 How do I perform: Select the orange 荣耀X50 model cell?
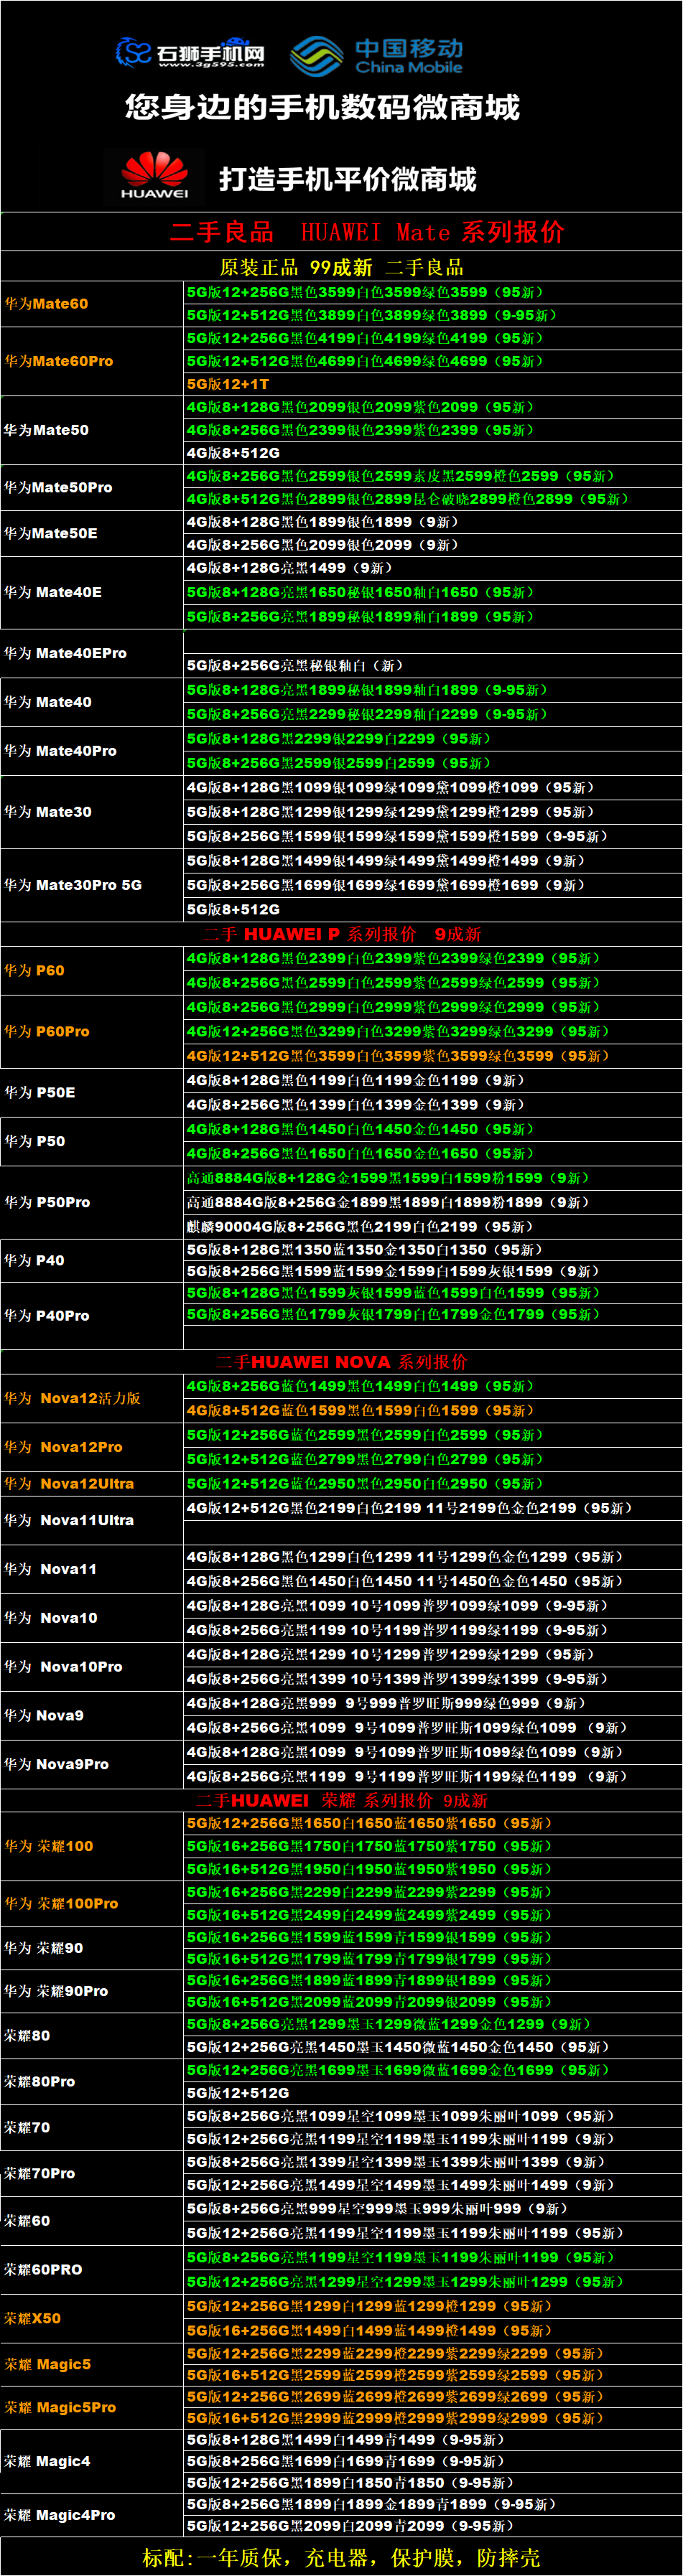coord(91,2318)
